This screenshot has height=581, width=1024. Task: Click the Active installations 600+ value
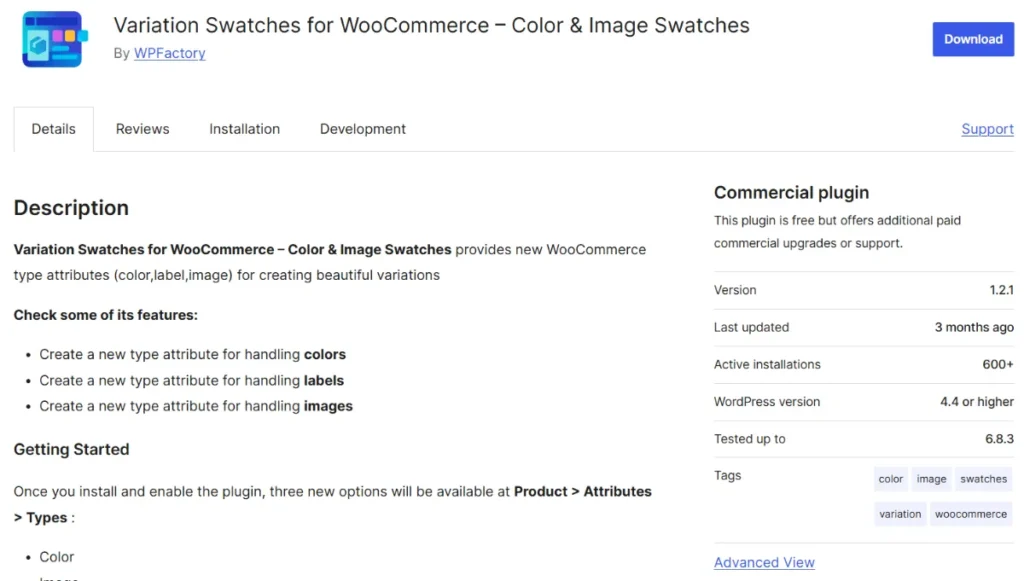[997, 364]
